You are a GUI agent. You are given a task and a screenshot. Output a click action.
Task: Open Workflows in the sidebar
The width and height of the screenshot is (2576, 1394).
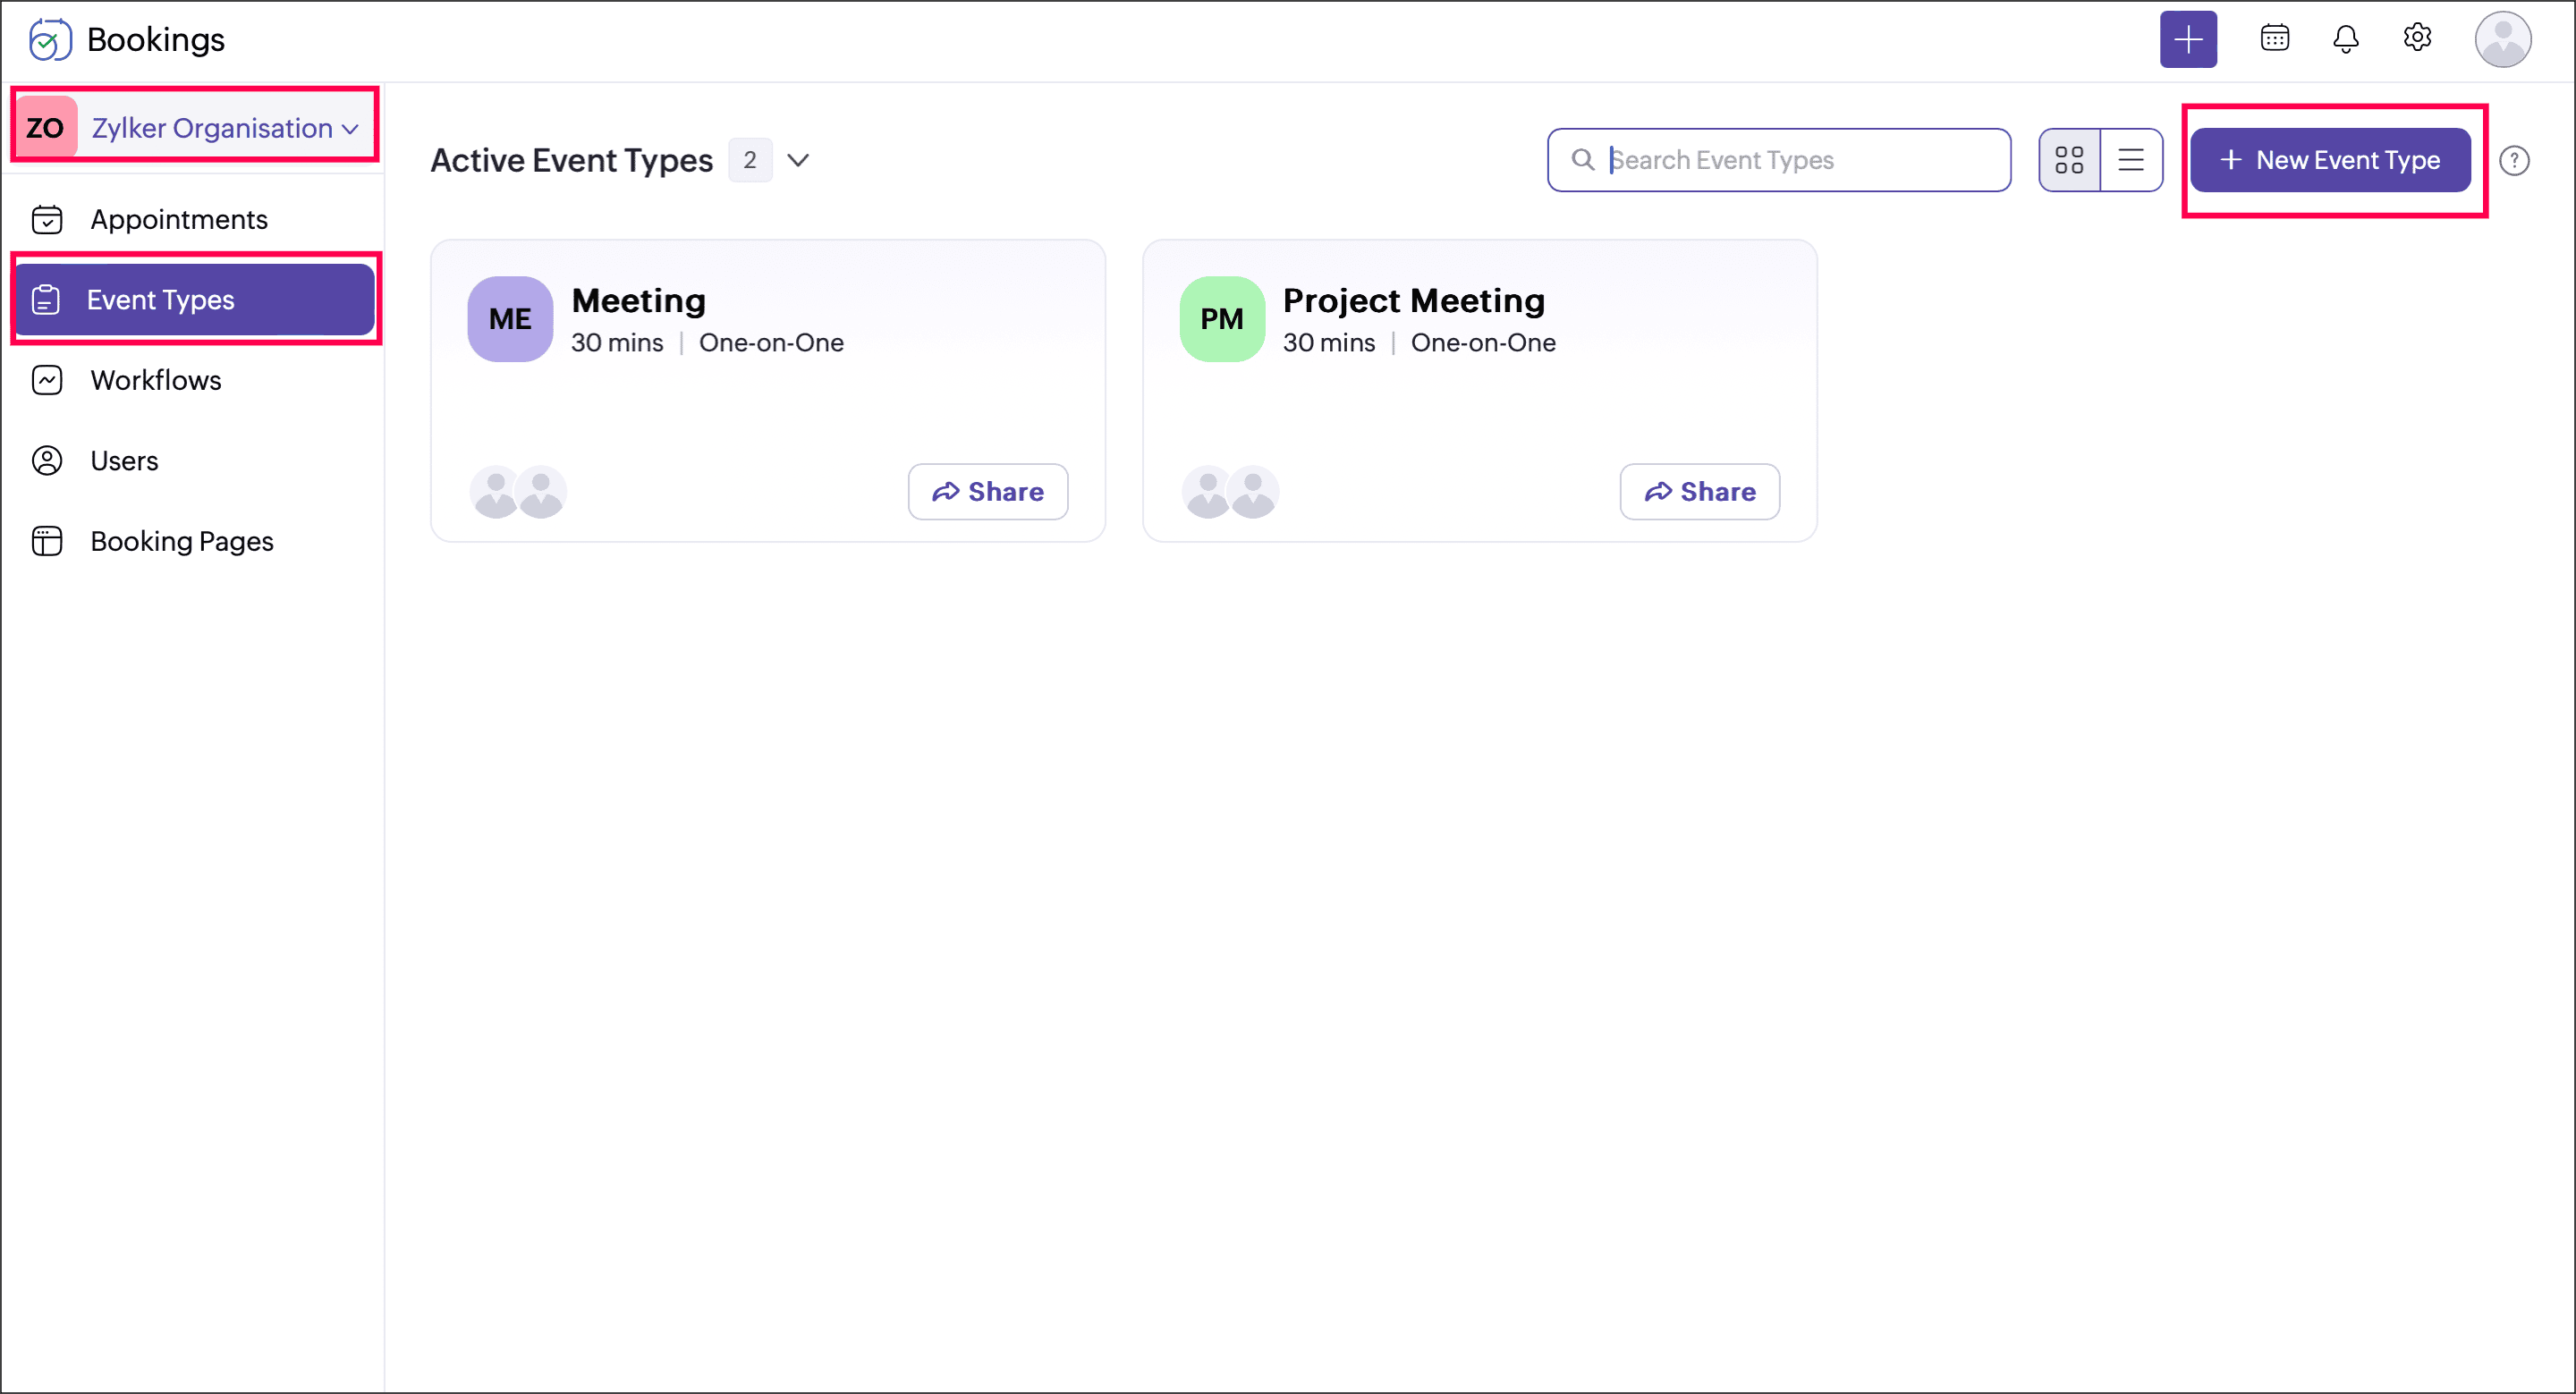point(156,380)
